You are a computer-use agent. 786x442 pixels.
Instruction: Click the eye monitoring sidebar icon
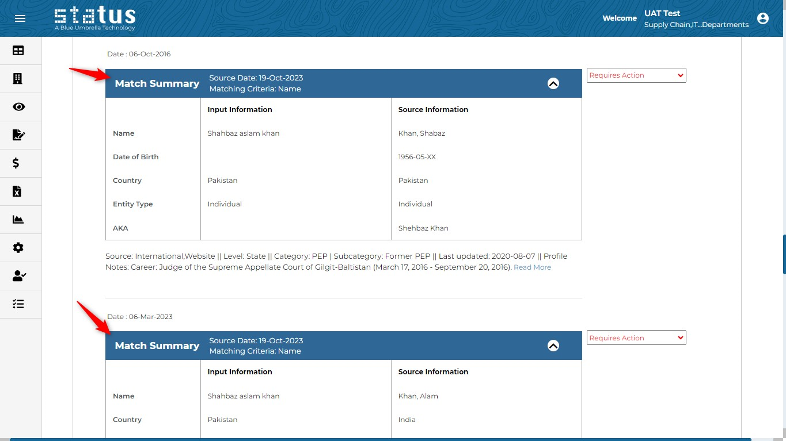18,106
